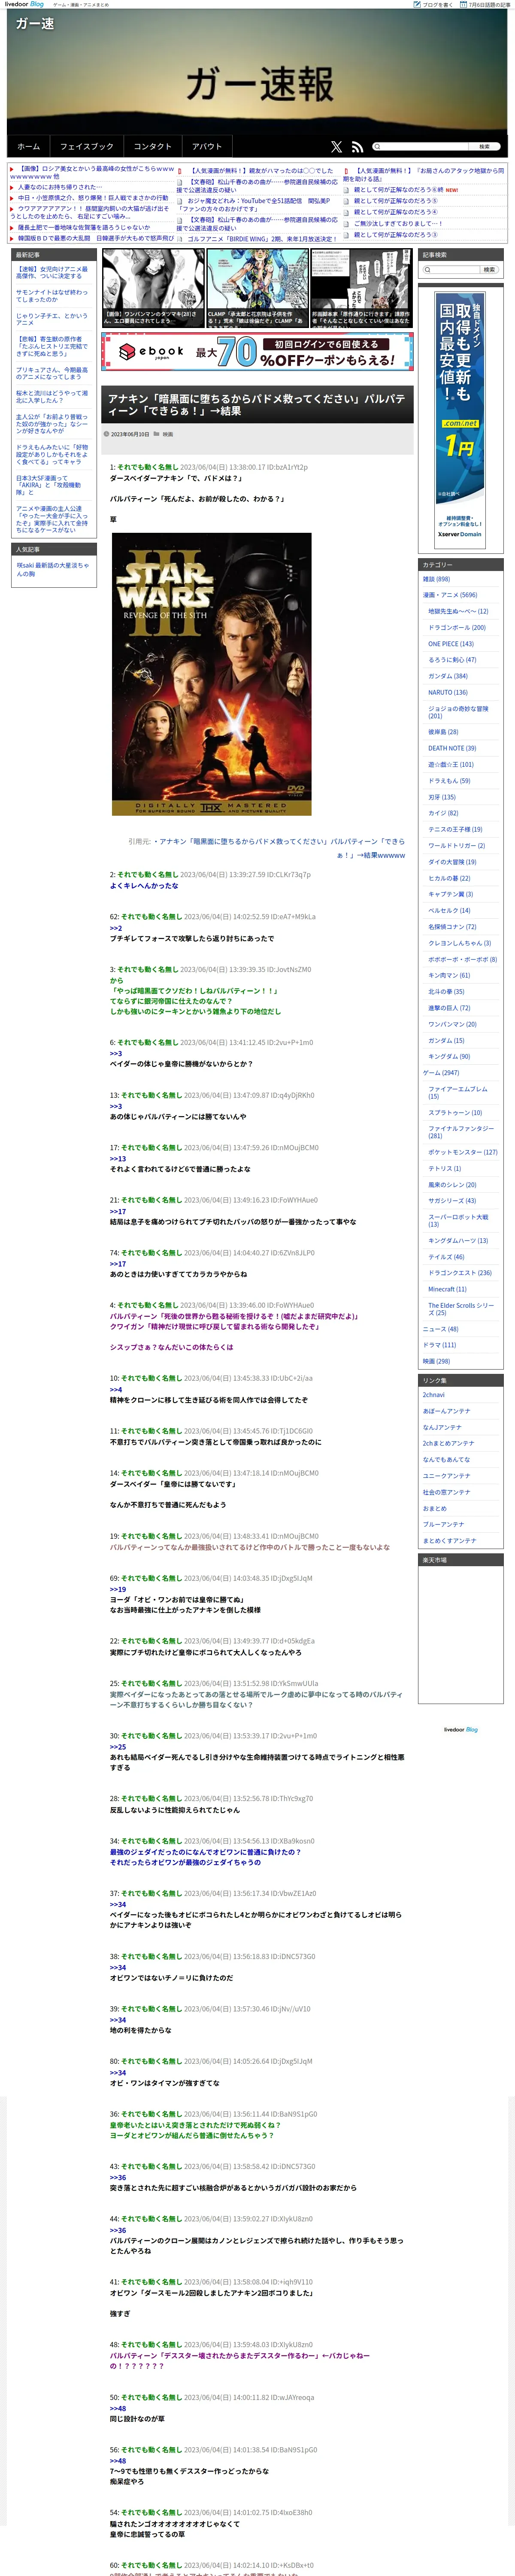Open the 映画 (298) category in sidebar
The width and height of the screenshot is (515, 2576).
click(436, 1361)
